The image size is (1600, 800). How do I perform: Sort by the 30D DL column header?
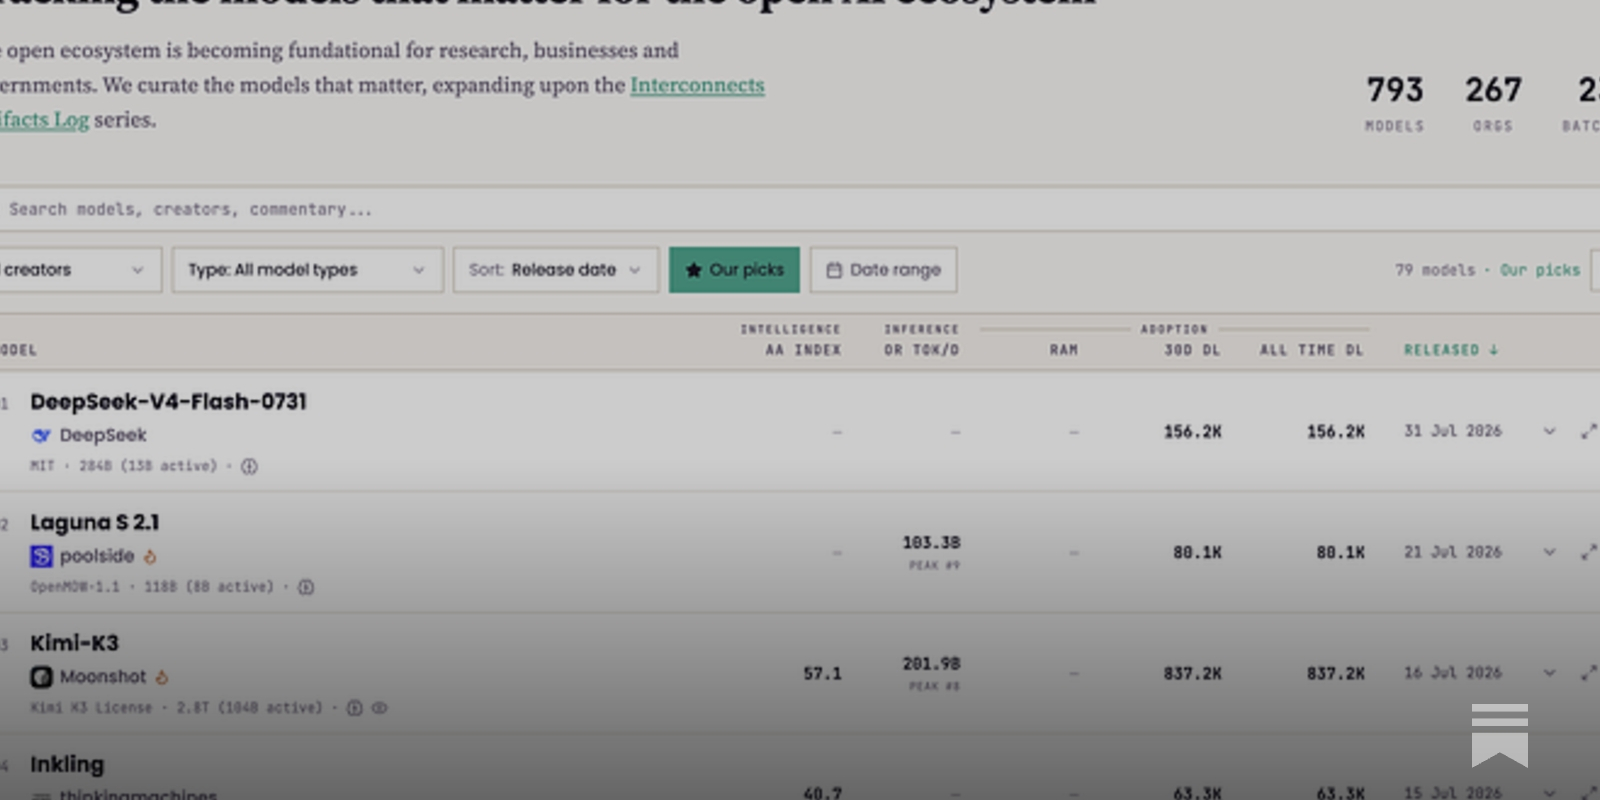point(1192,350)
